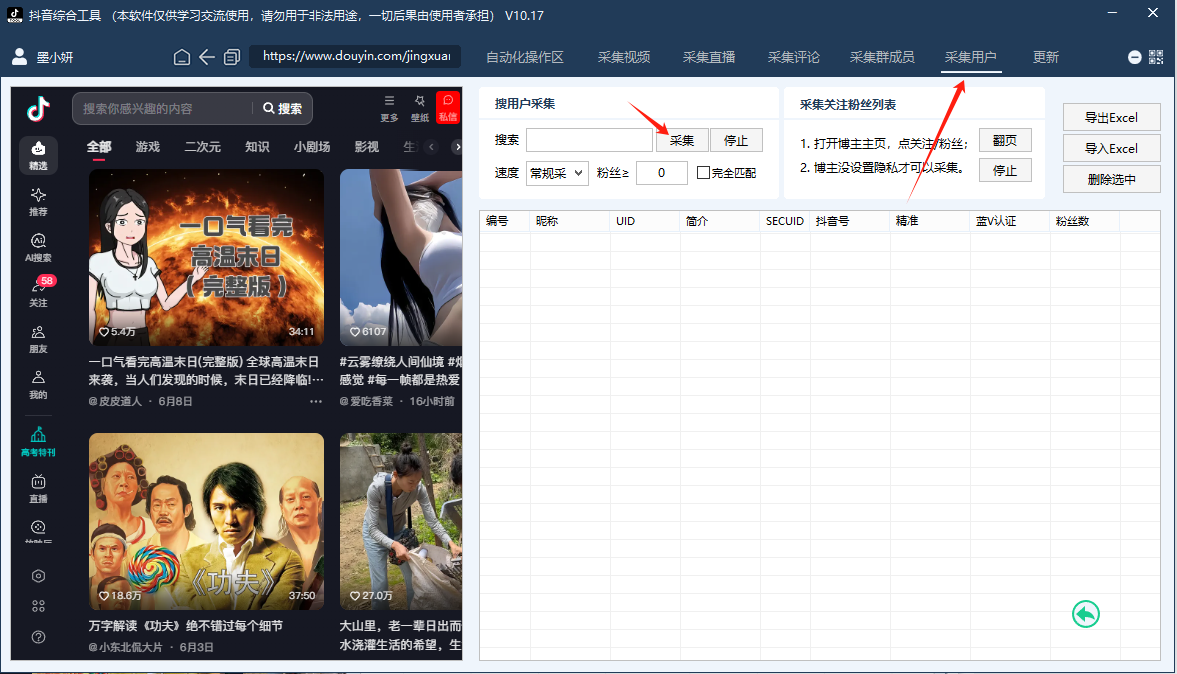Open the 高考特刊 special section

(x=38, y=442)
